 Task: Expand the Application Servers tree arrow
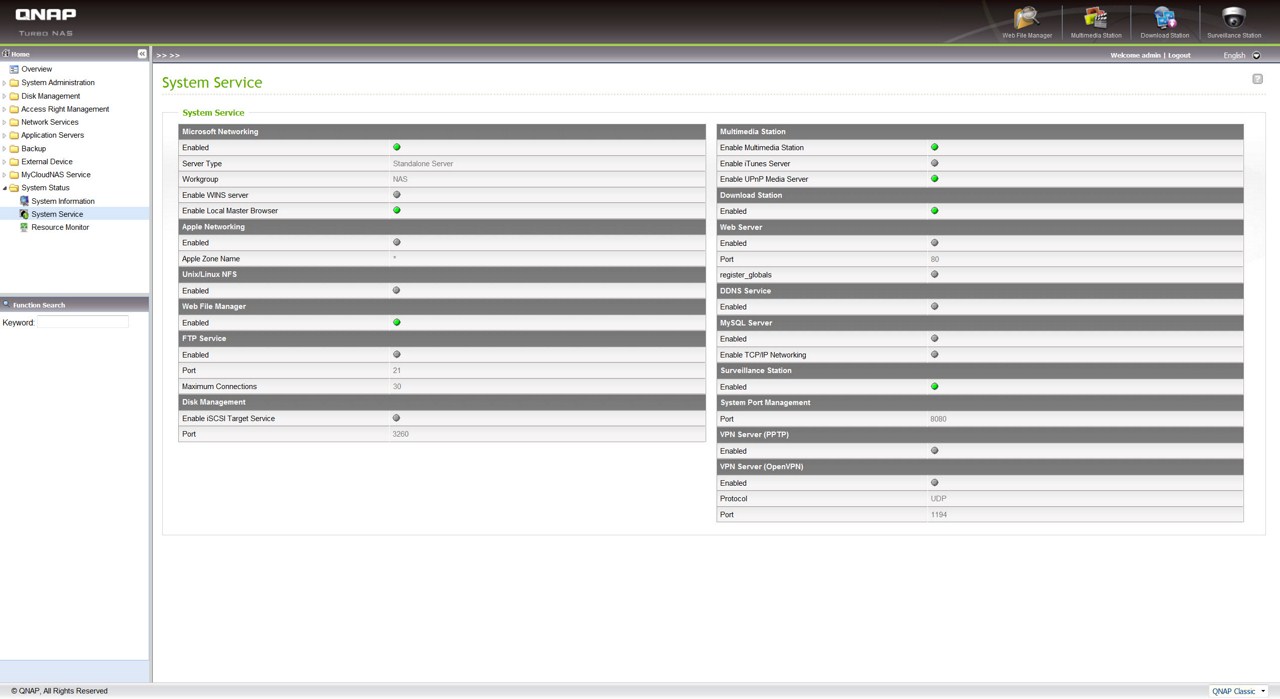4,135
